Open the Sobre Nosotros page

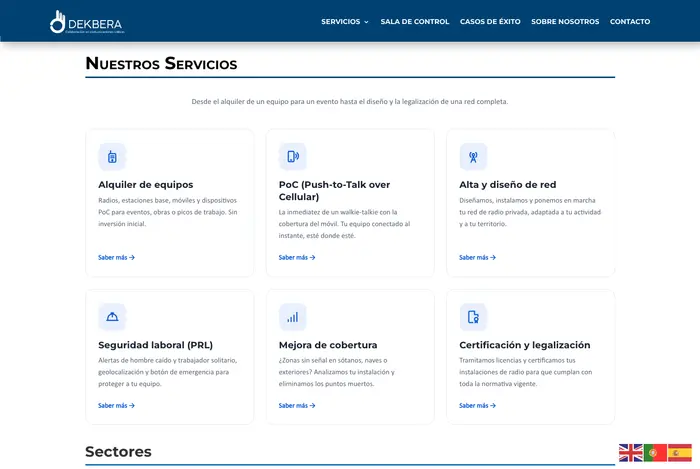(x=565, y=21)
